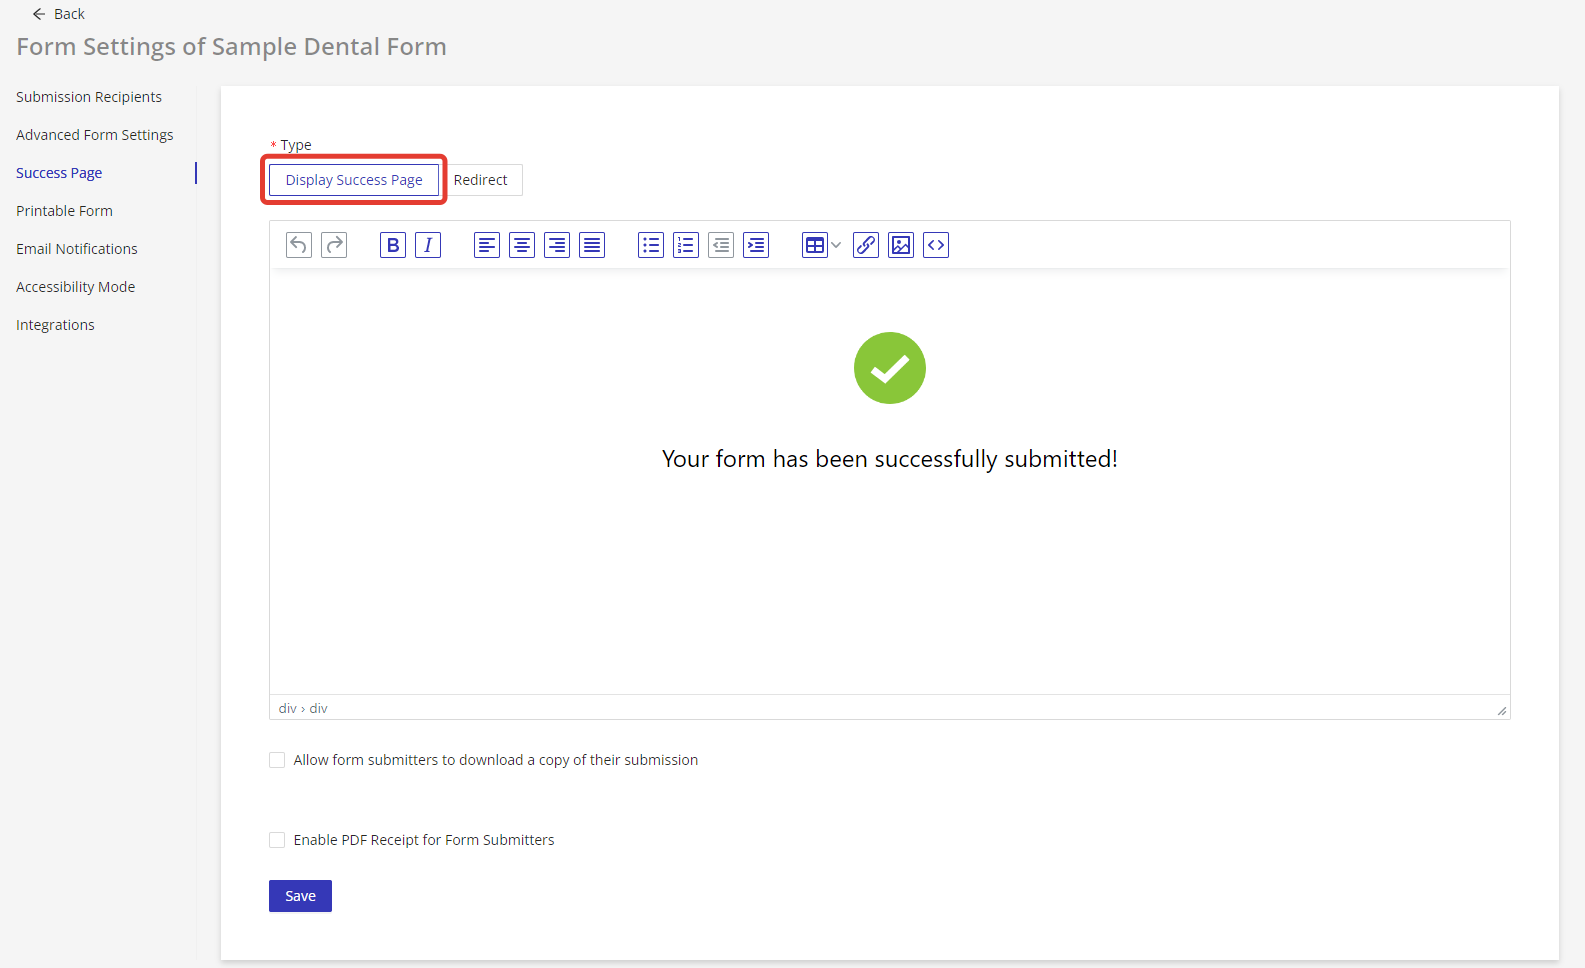Enable PDF Receipt for Form Submitters

[277, 840]
